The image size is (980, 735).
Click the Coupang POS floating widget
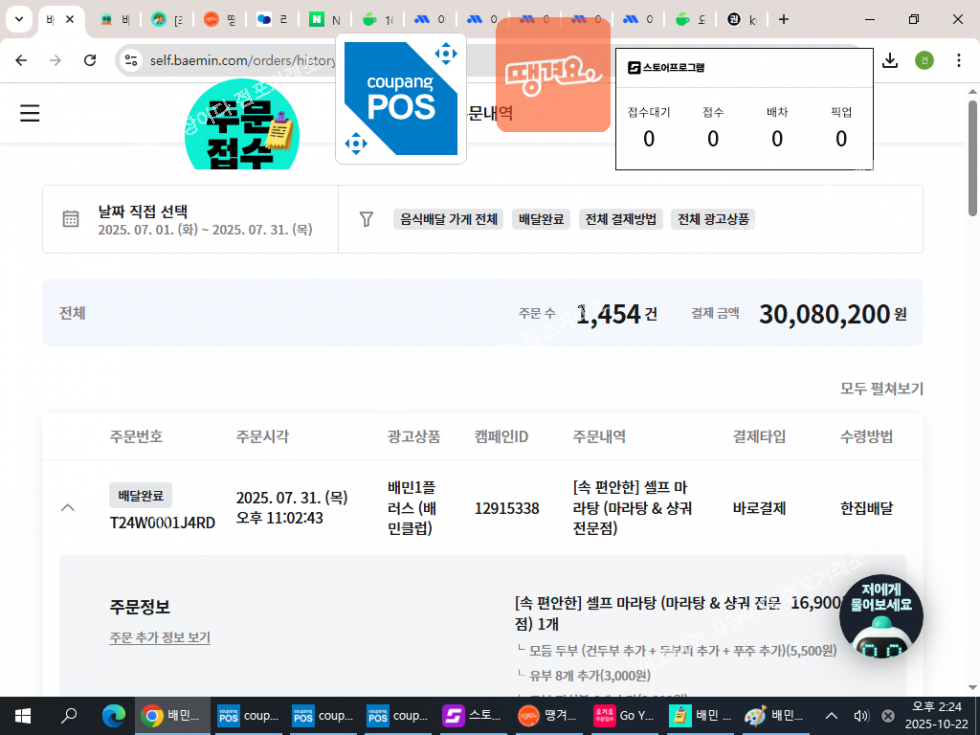point(401,98)
